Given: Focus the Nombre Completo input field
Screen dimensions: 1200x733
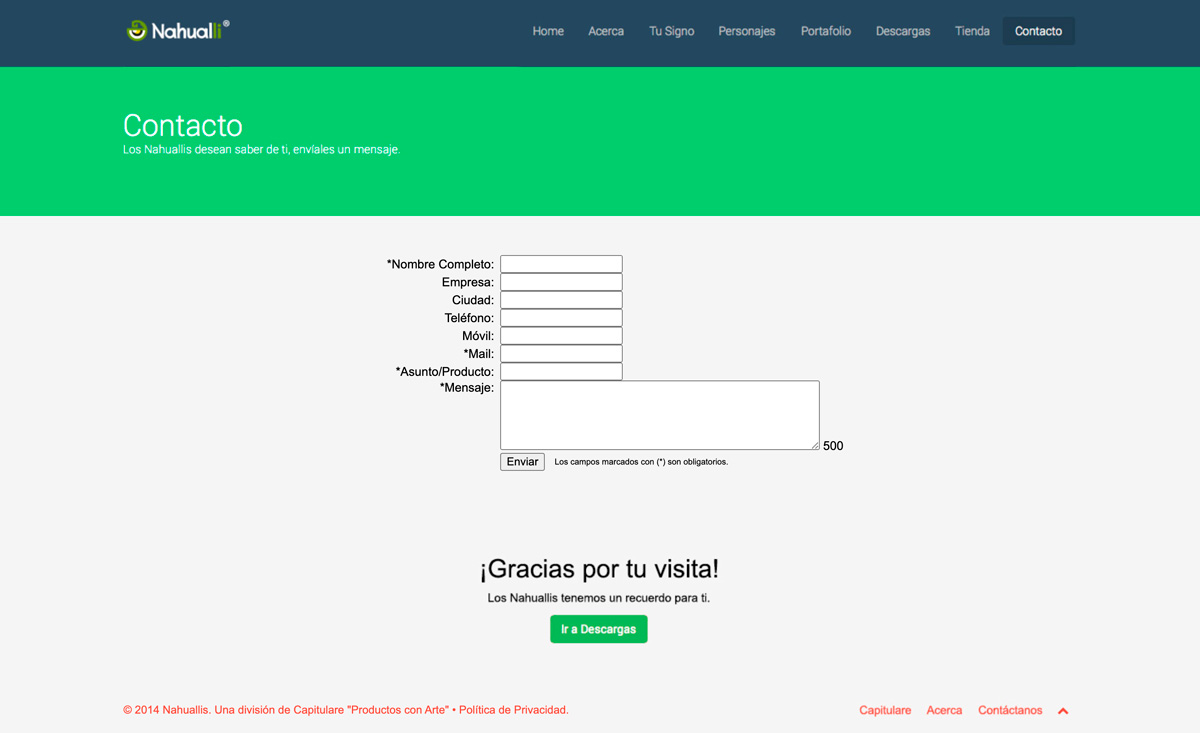Looking at the screenshot, I should tap(561, 264).
